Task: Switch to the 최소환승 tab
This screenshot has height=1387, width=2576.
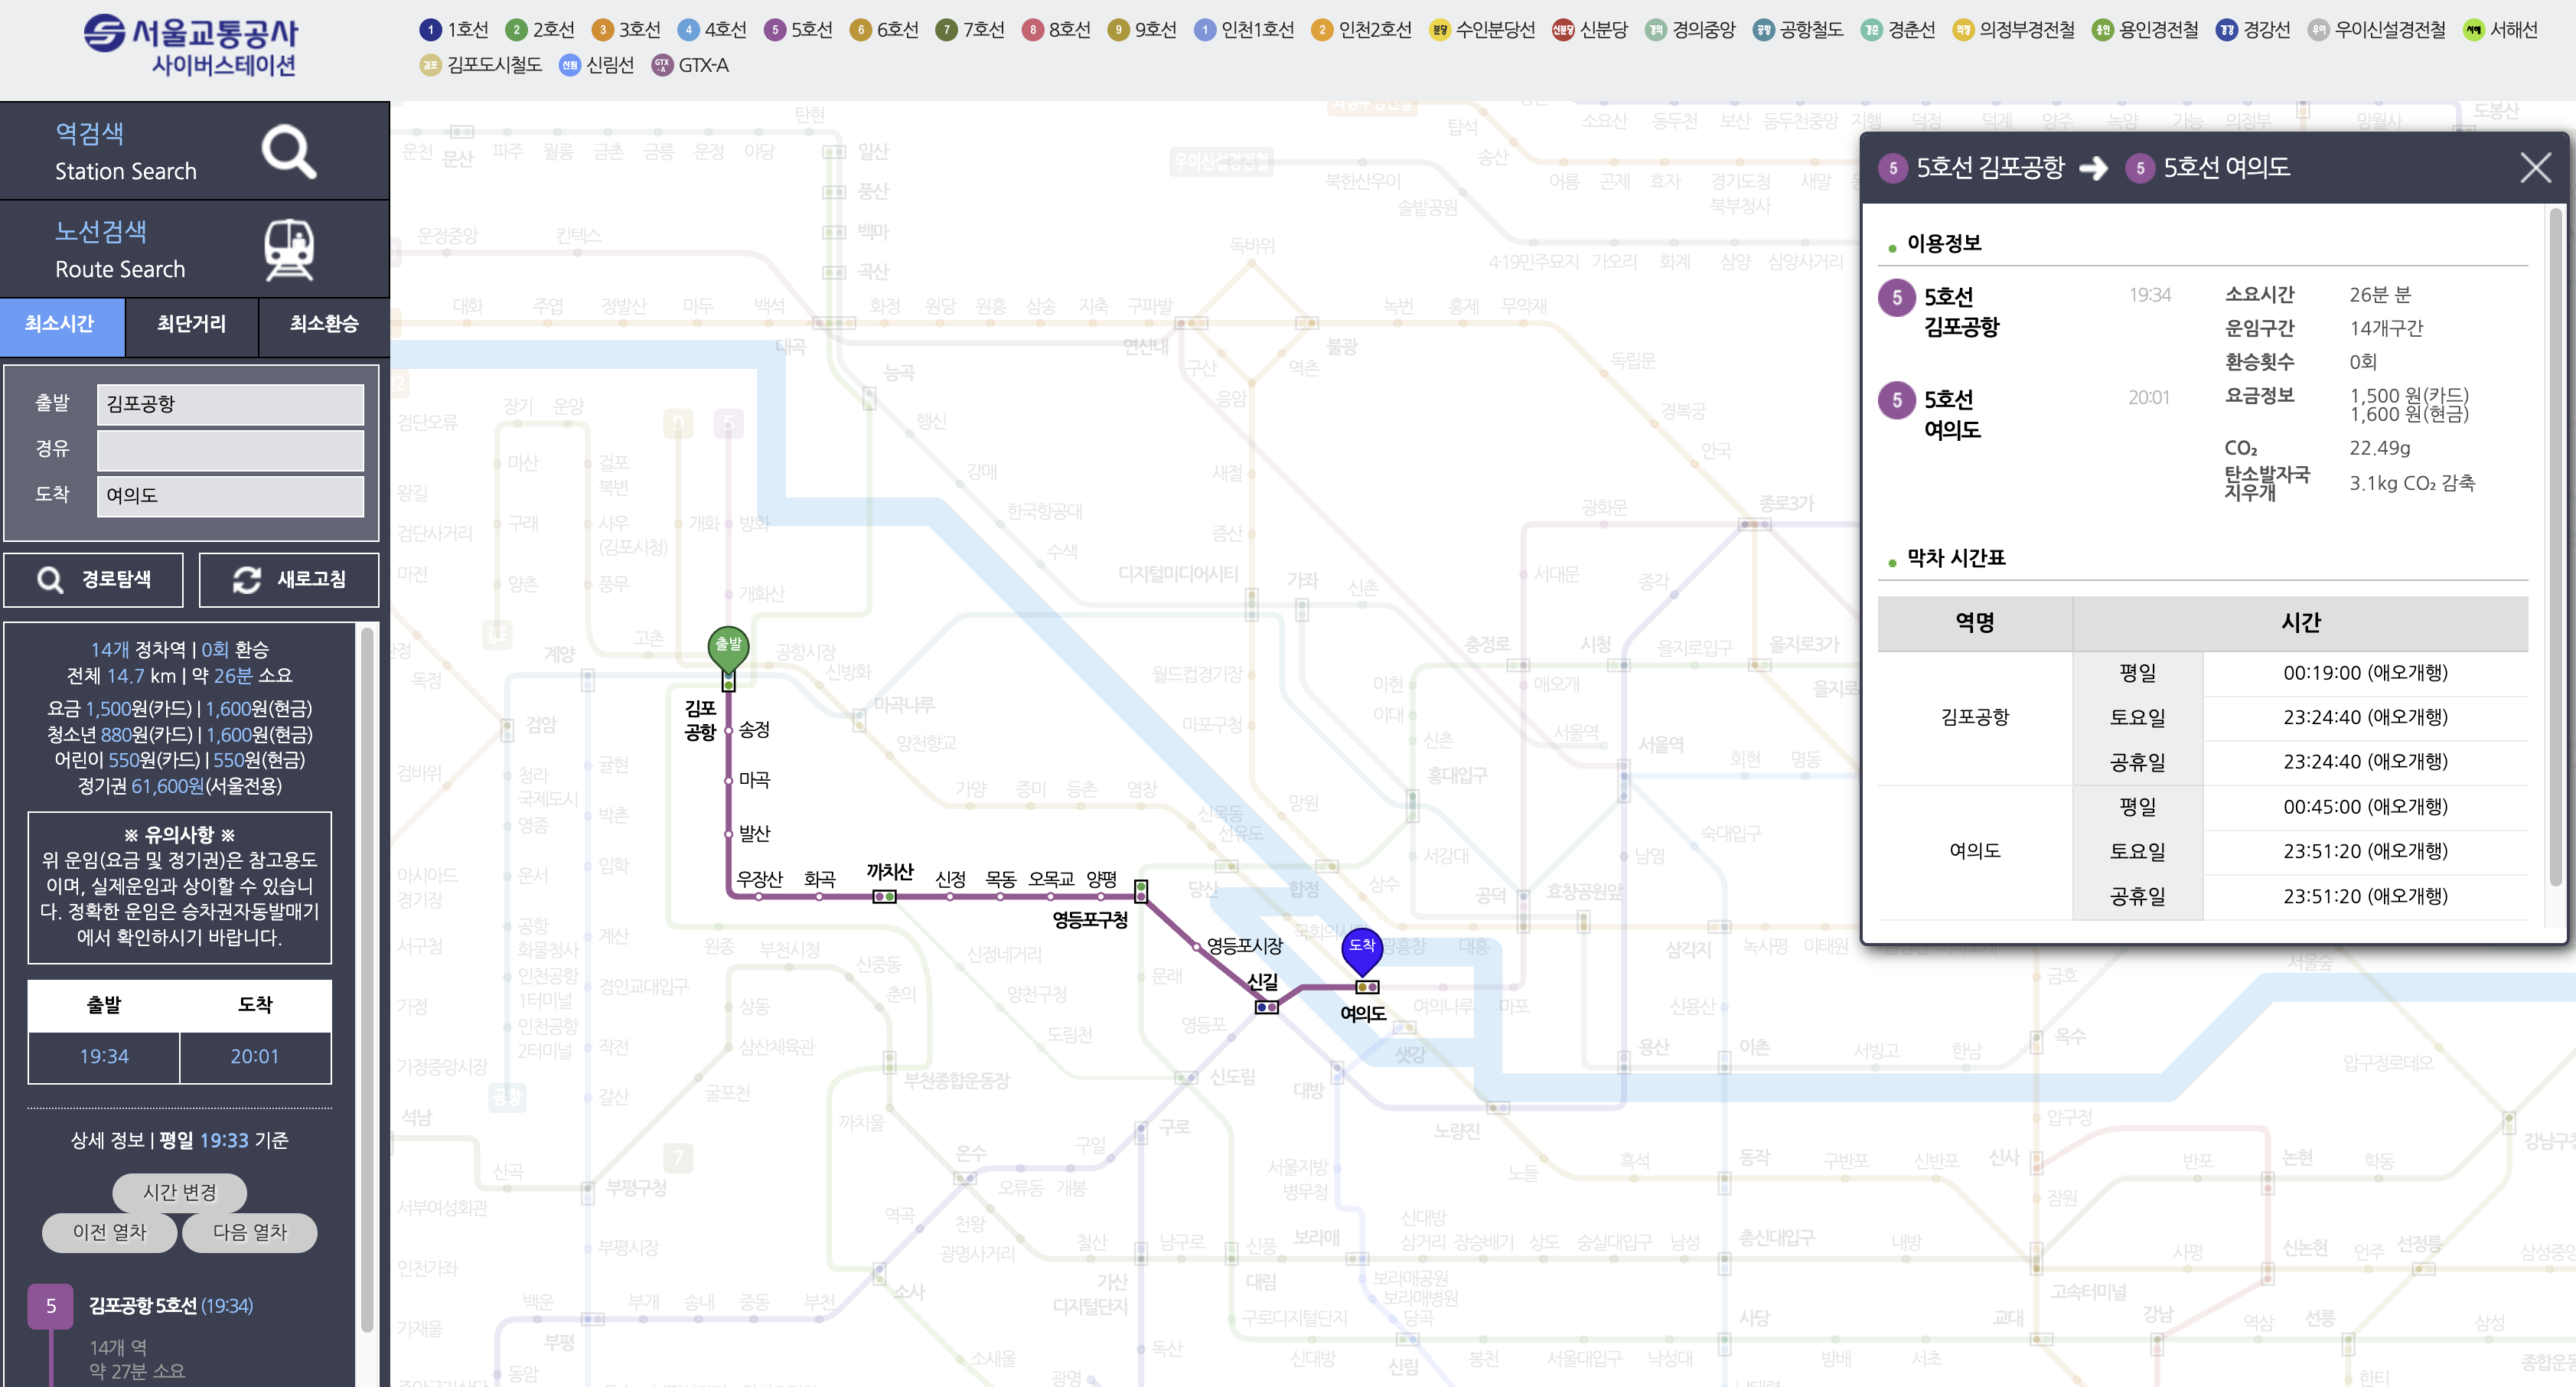Action: coord(323,324)
